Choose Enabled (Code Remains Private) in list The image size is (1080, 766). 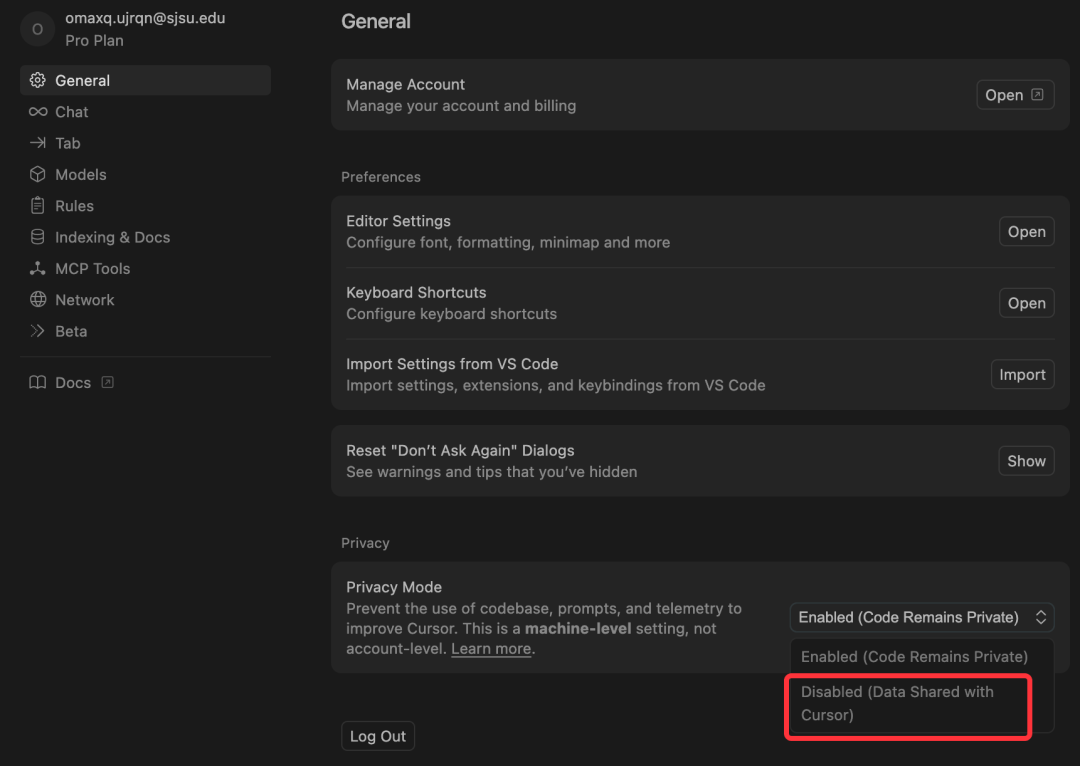point(914,657)
